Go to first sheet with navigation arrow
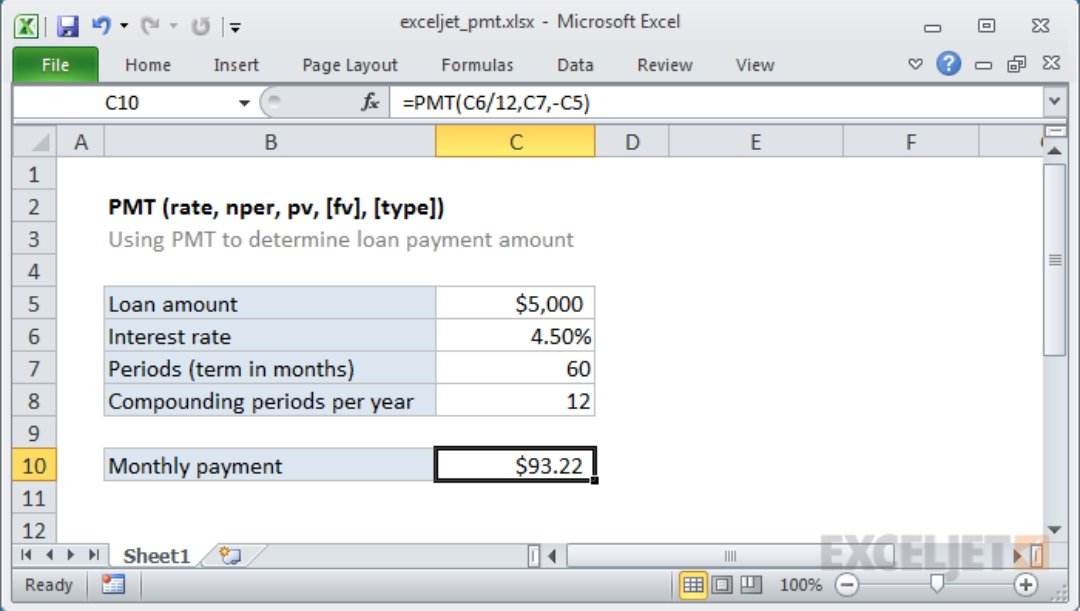 pos(26,555)
